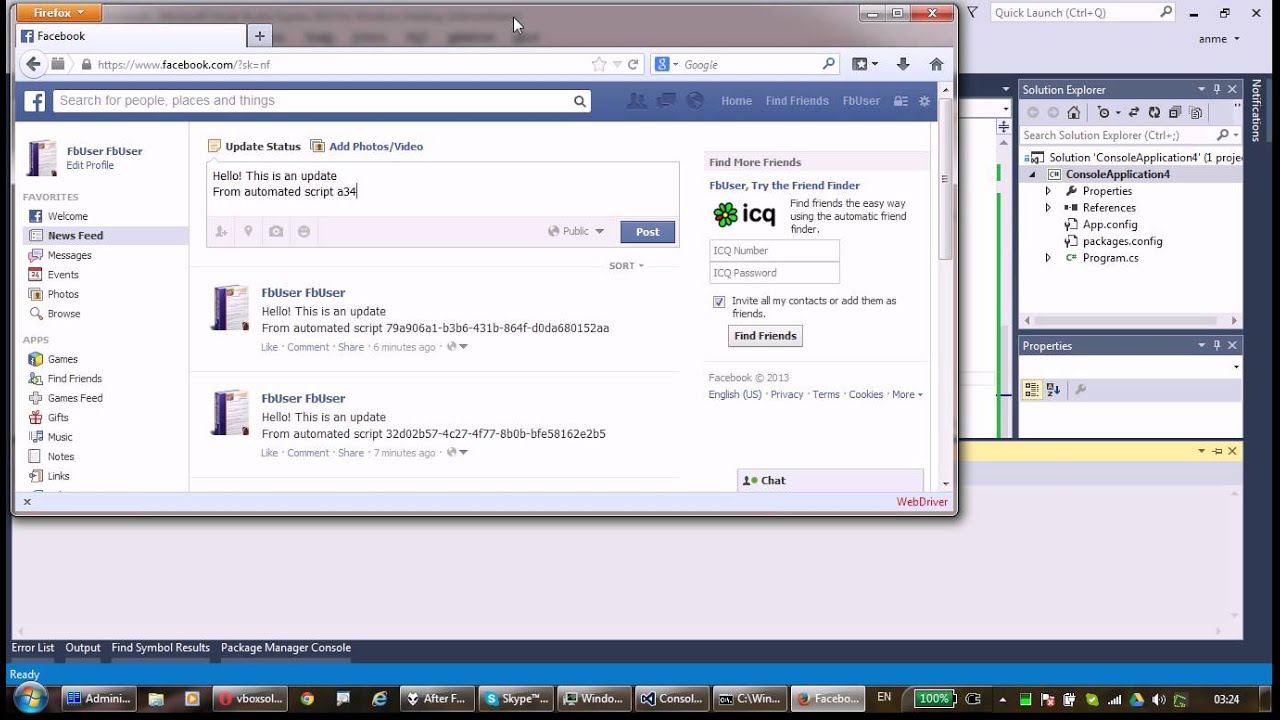Open the messages icon in Facebook header
The image size is (1280, 720).
tap(665, 101)
